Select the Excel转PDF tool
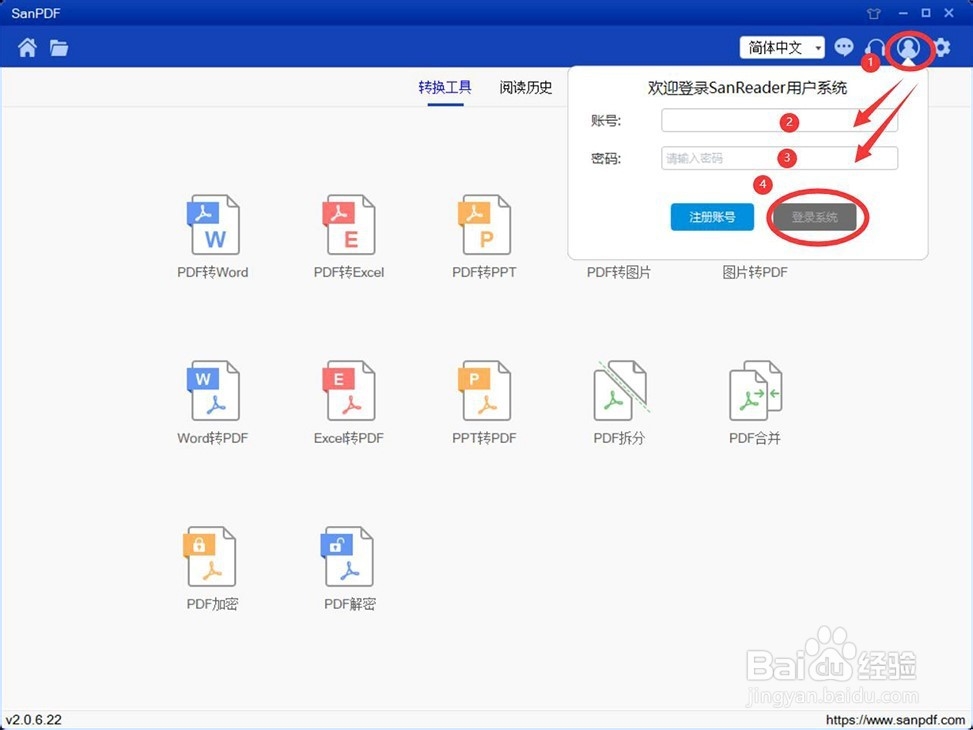 tap(349, 402)
